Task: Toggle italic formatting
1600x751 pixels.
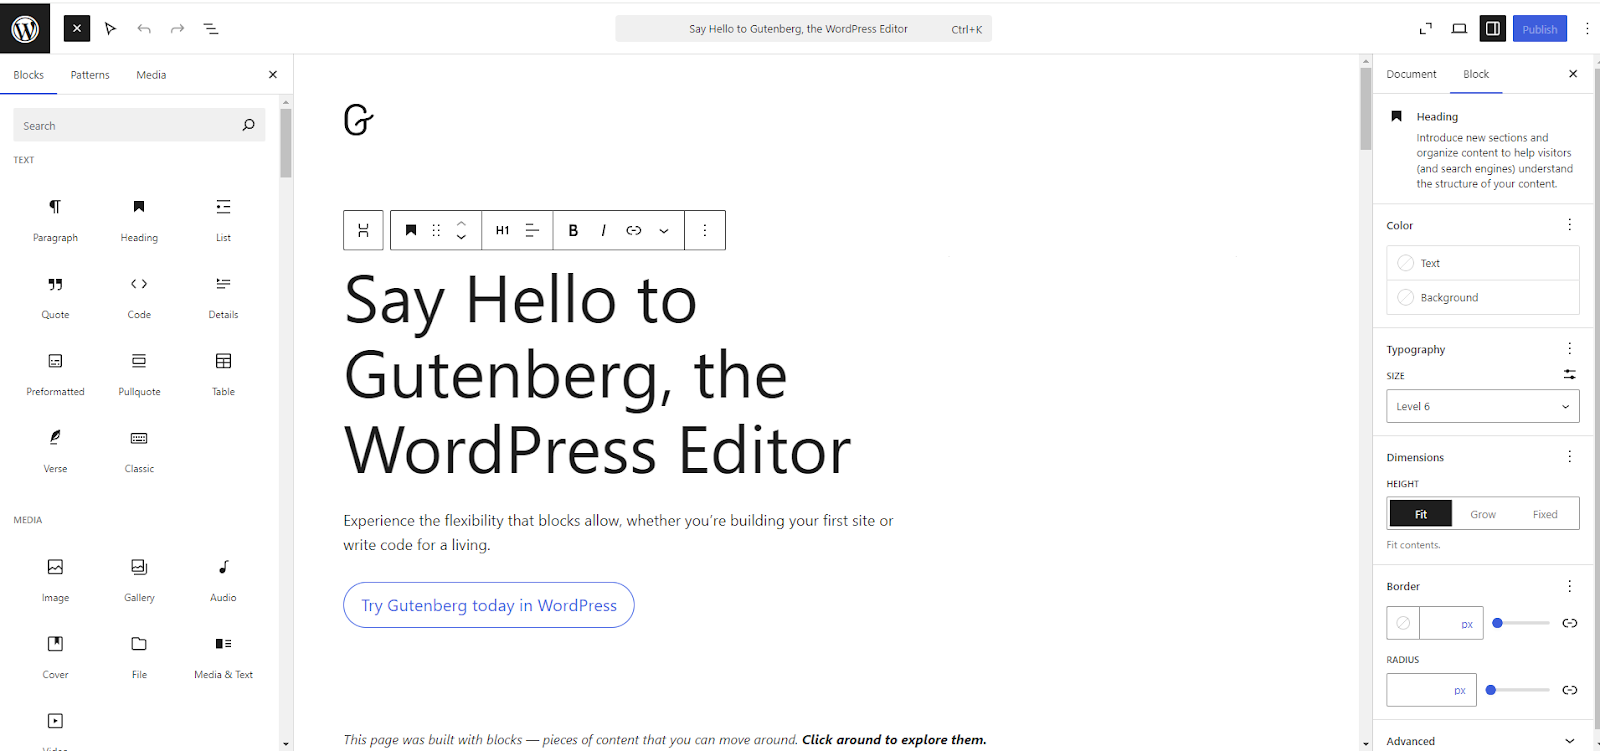Action: tap(603, 230)
